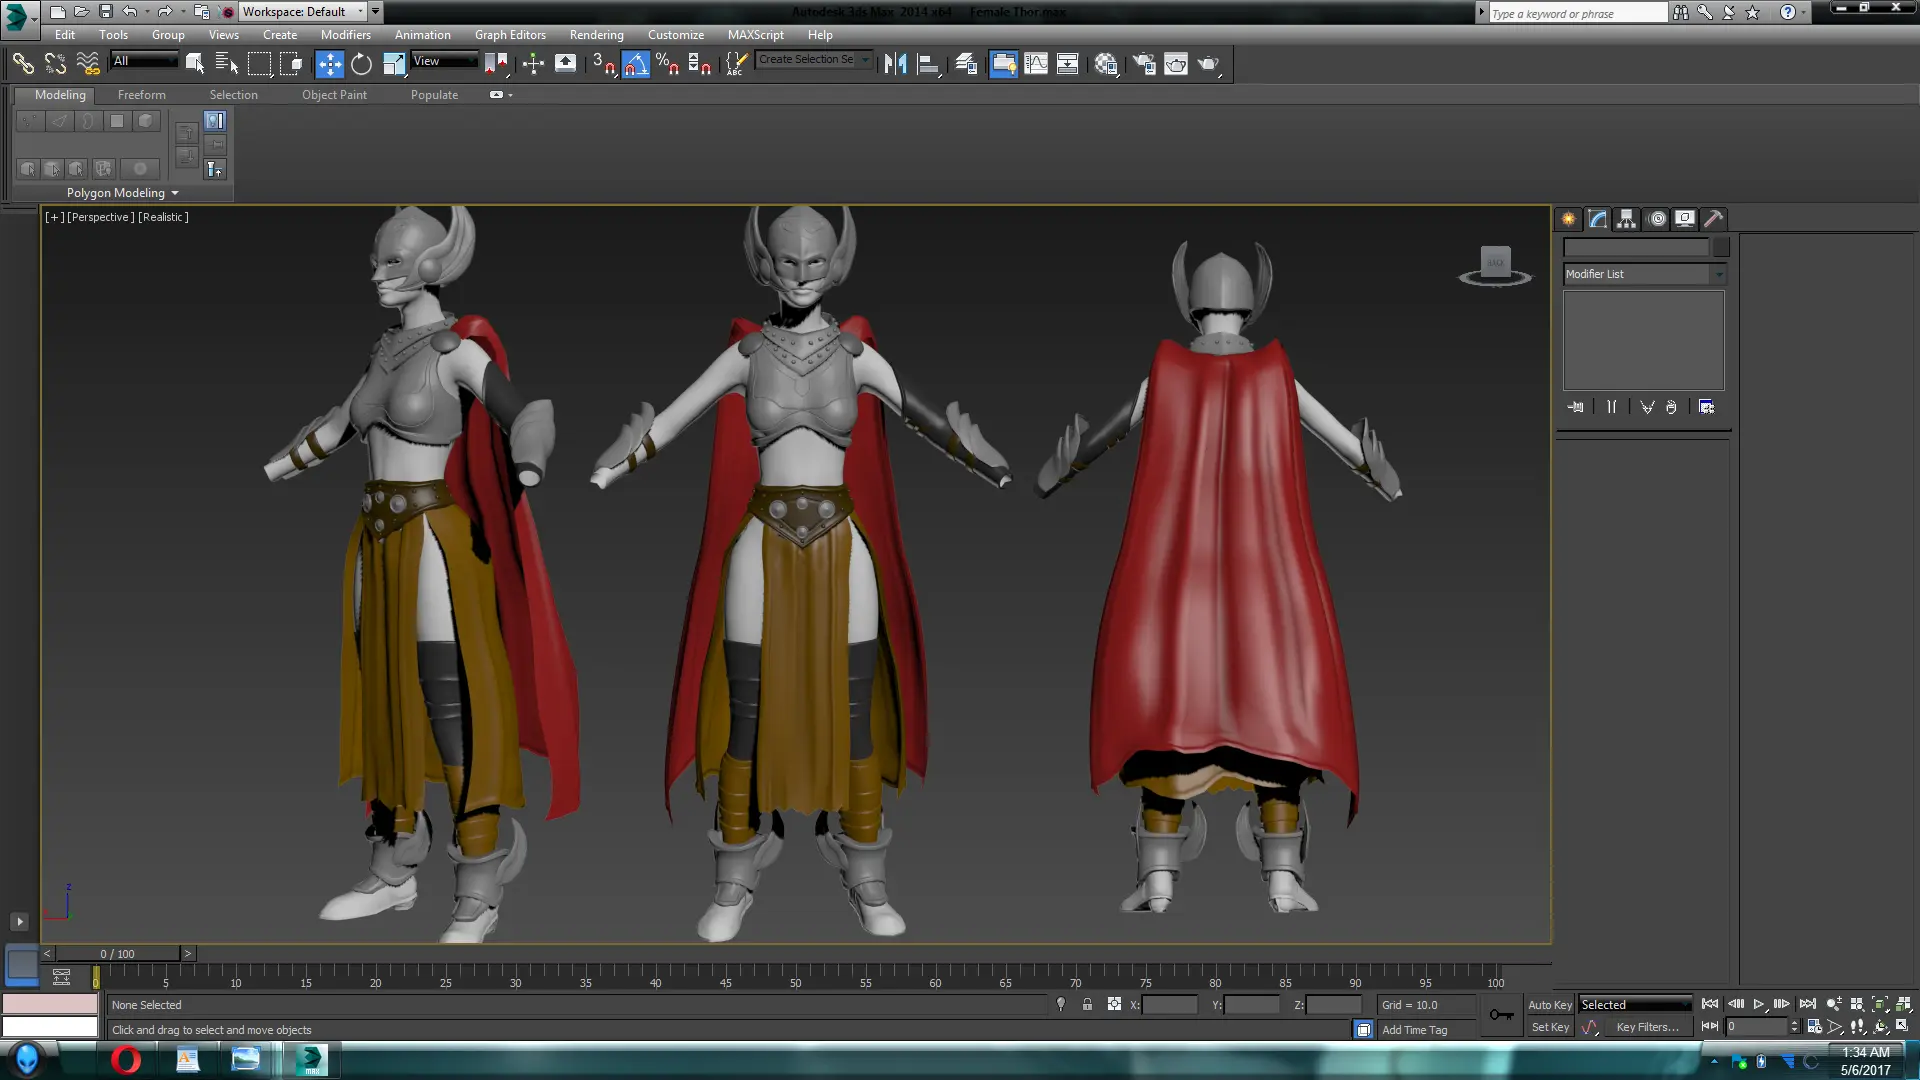Toggle Angle Snap
This screenshot has width=1920, height=1080.
(635, 64)
